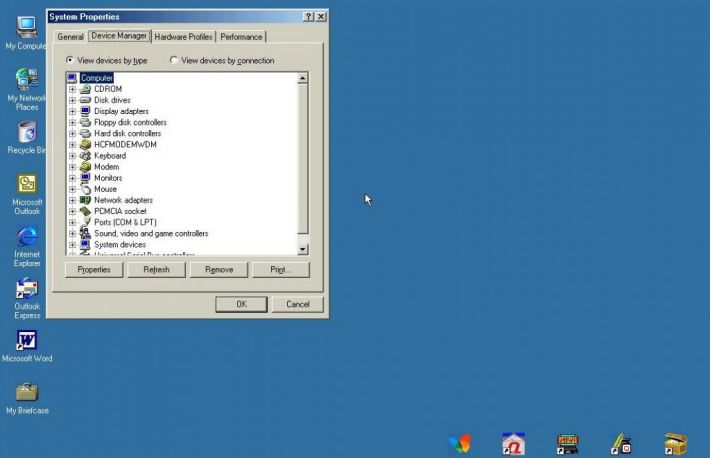The width and height of the screenshot is (710, 458).
Task: Open the Microsoft Outlook desktop icon
Action: [x=27, y=185]
